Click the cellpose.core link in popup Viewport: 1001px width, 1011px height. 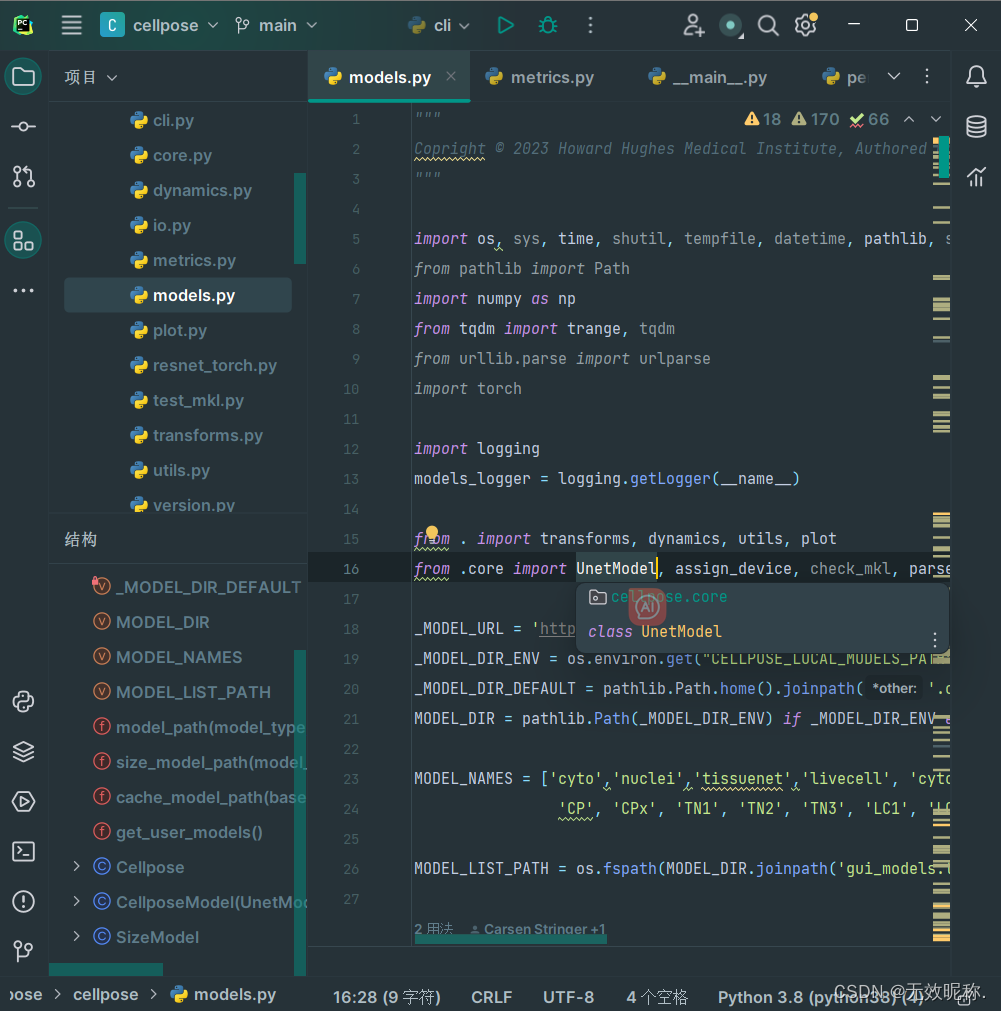[x=669, y=597]
